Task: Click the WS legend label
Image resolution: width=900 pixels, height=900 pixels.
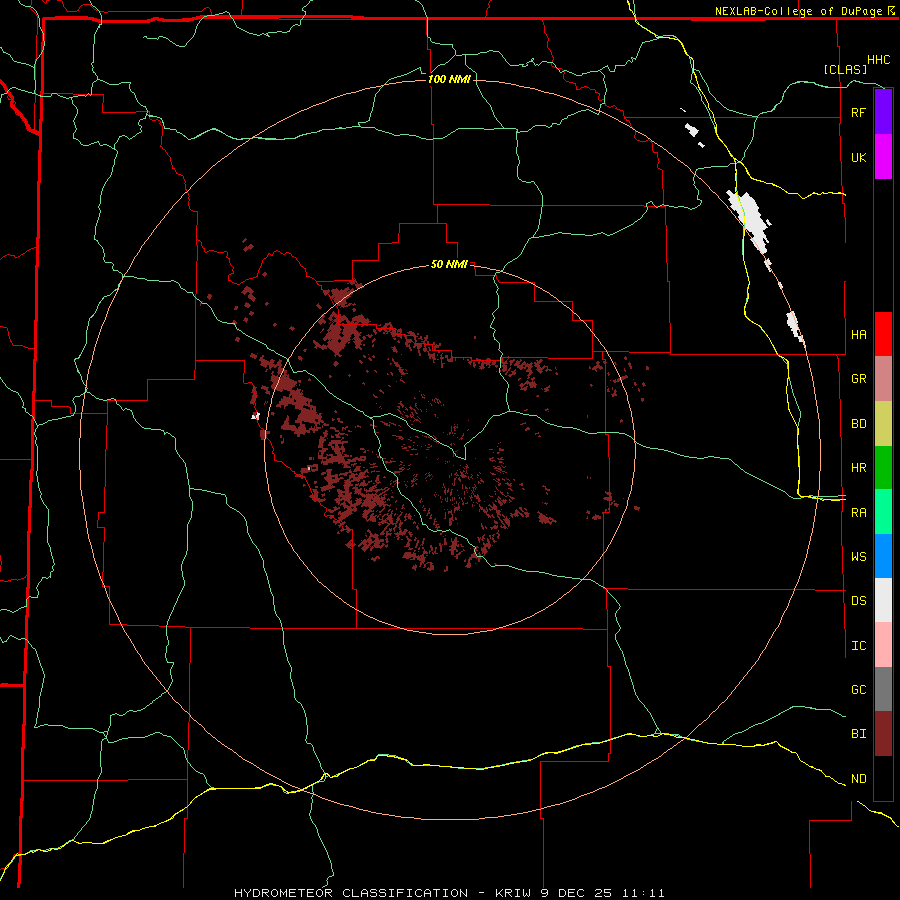Action: (x=858, y=557)
